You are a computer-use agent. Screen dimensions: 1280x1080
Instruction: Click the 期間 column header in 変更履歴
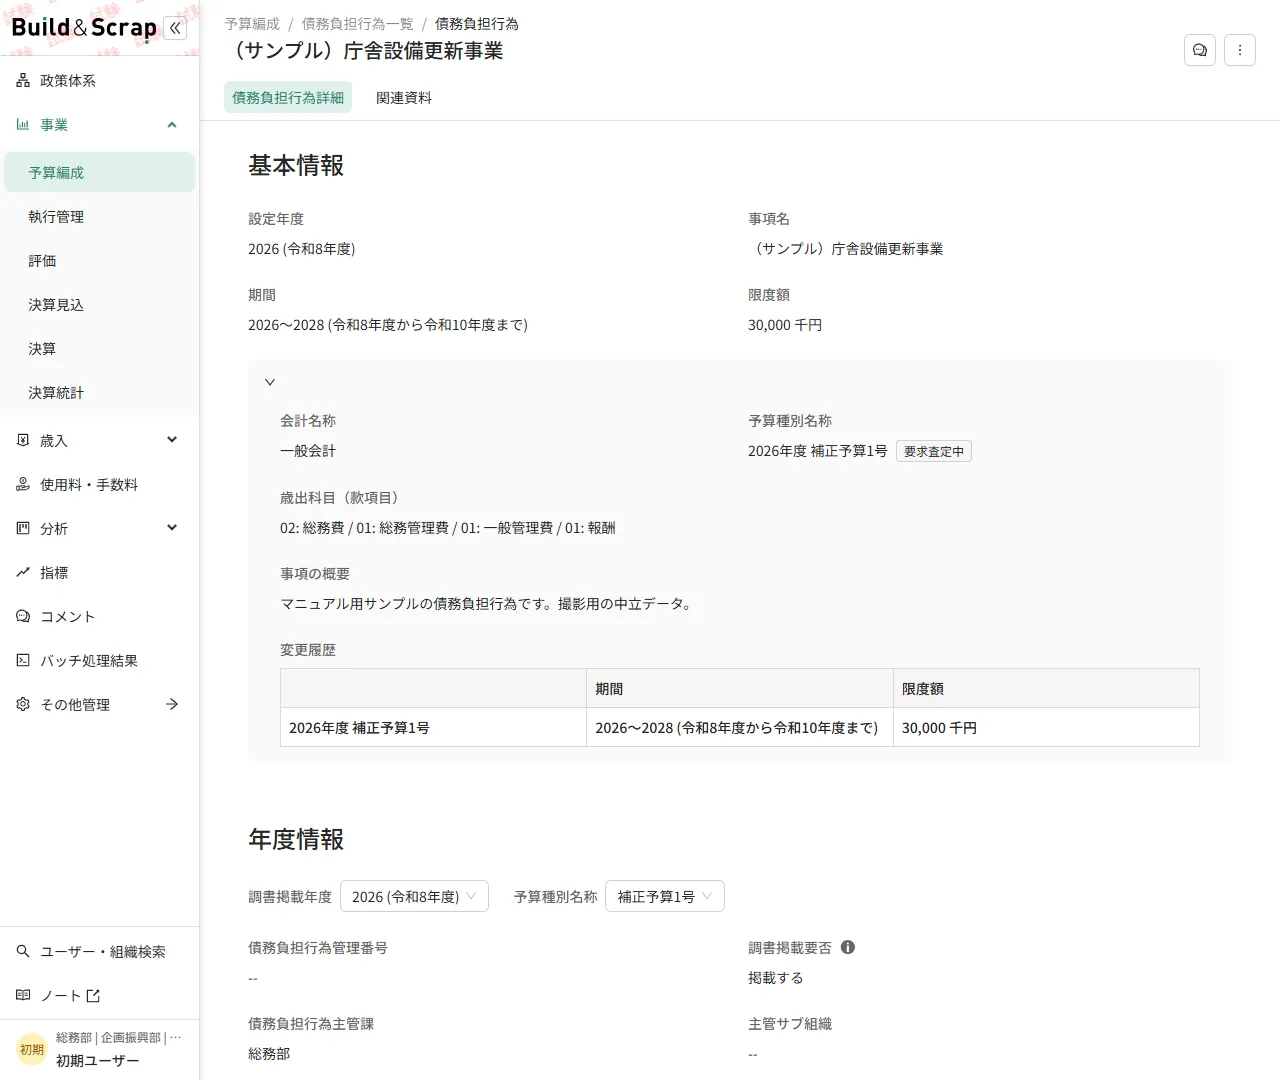(739, 688)
